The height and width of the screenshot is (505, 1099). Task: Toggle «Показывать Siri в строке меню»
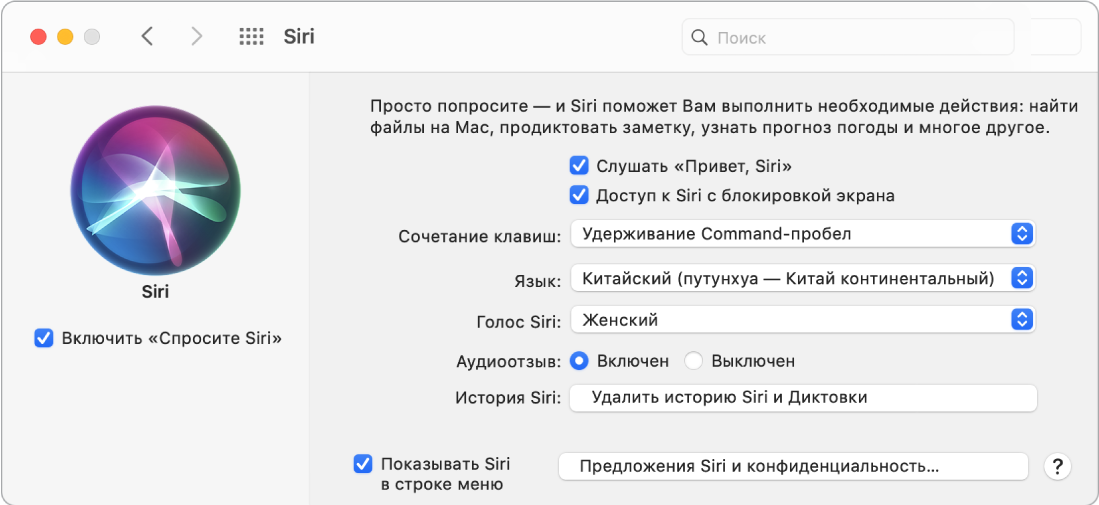[363, 464]
